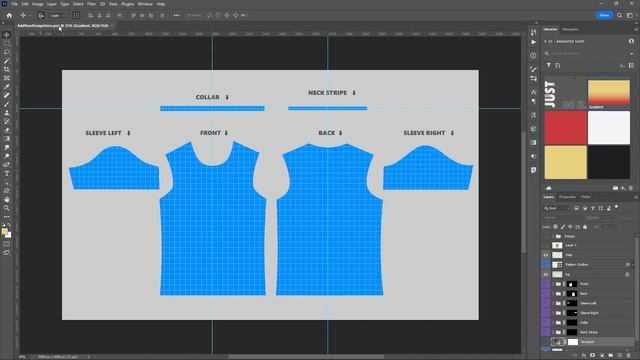
Task: Select the Eyedropper tool
Action: click(7, 87)
